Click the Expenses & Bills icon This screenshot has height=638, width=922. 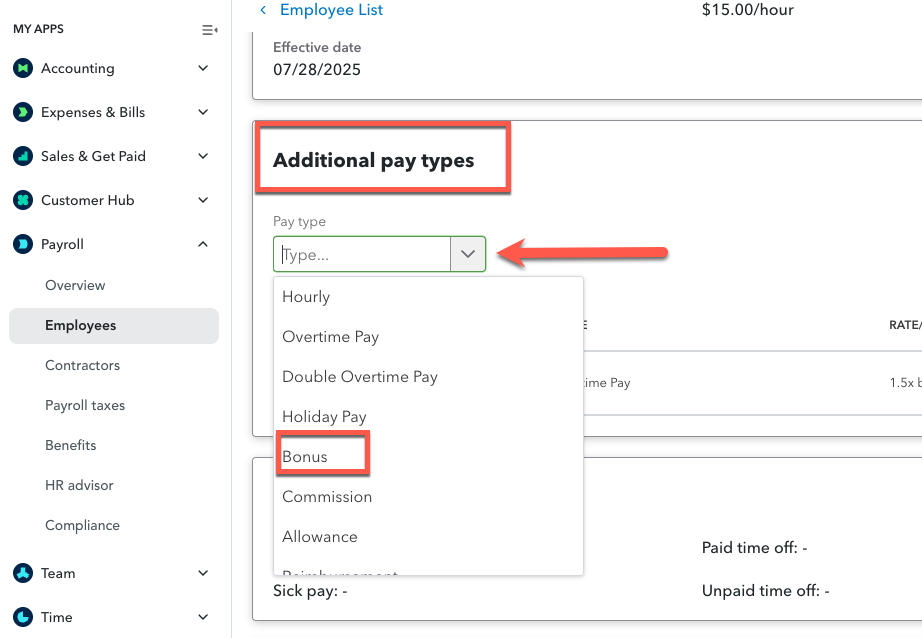[x=23, y=112]
